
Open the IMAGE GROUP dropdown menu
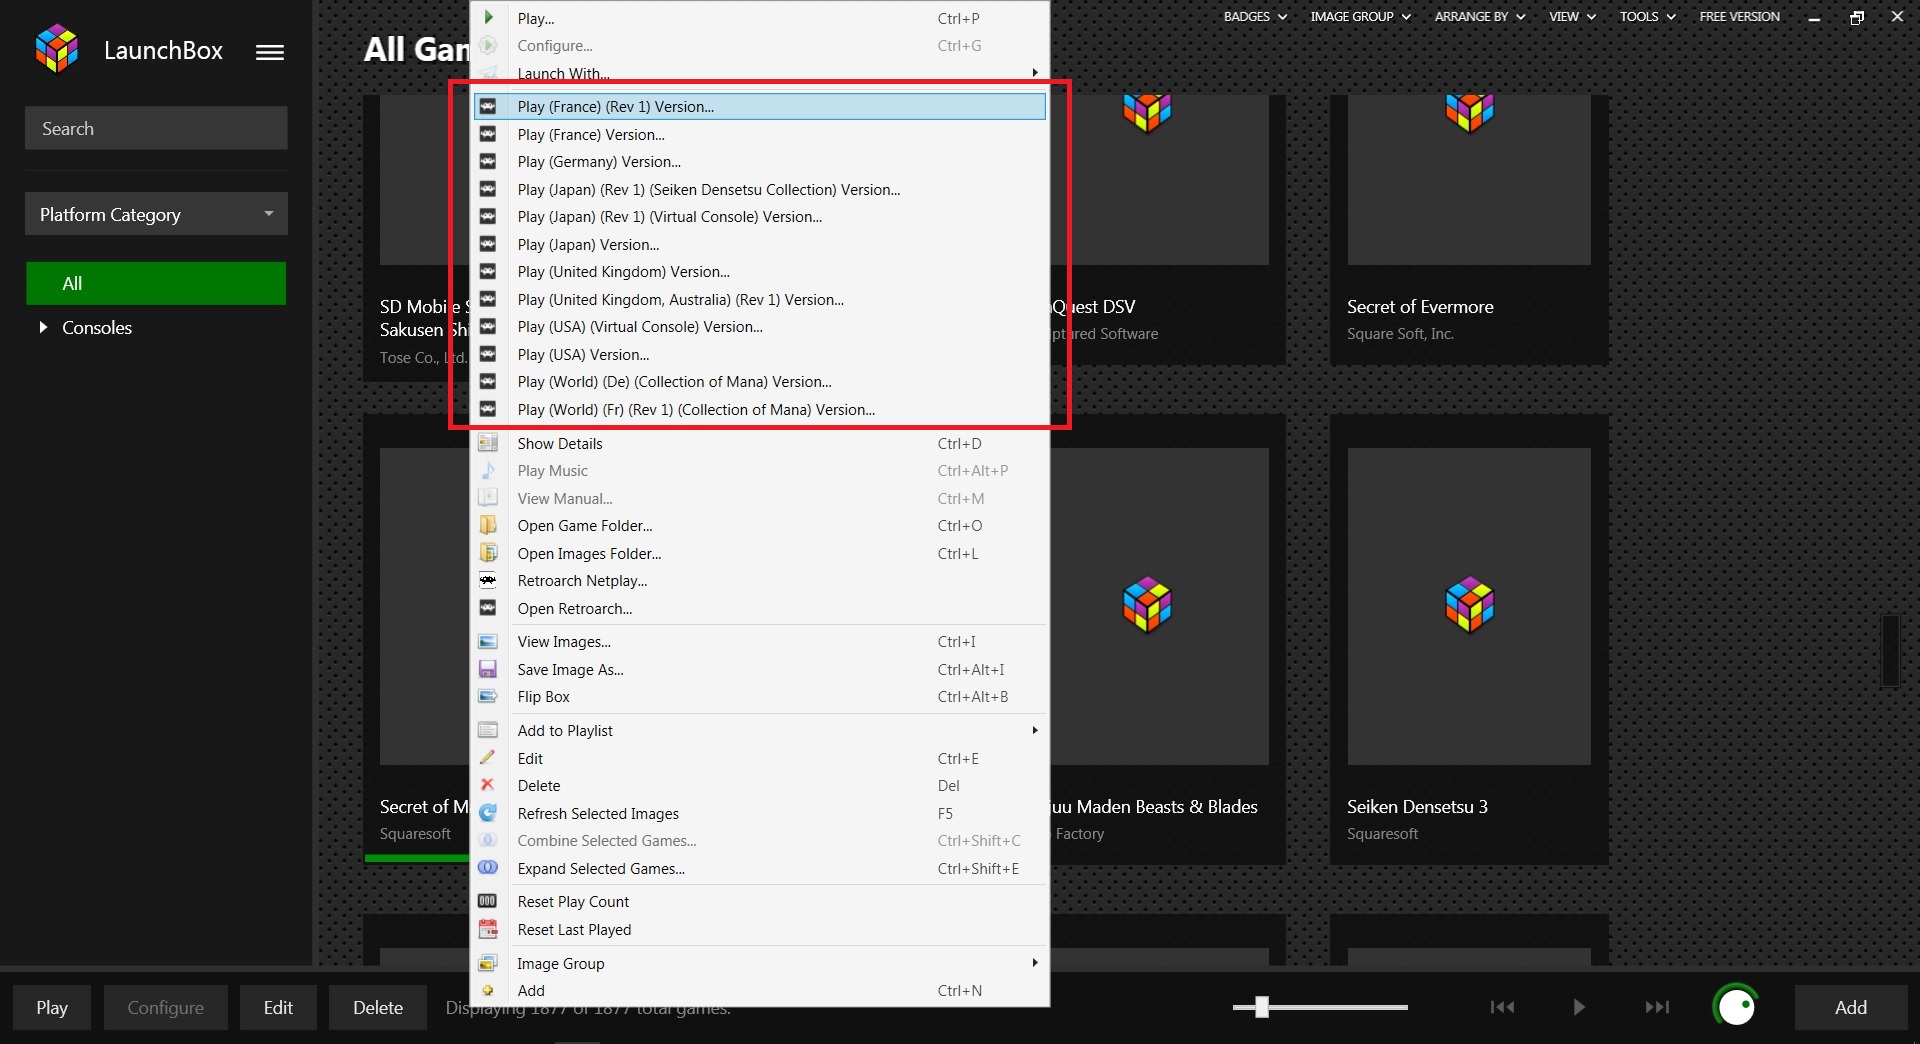pos(1360,16)
